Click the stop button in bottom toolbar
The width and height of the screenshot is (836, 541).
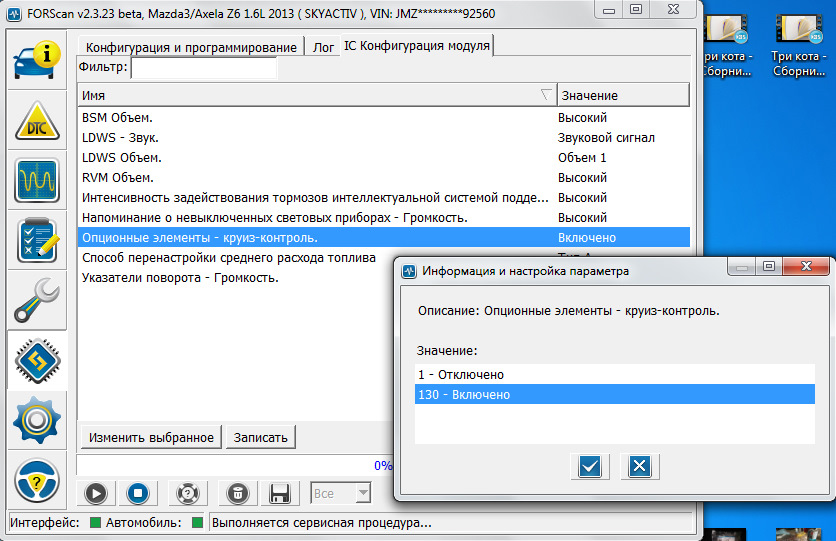(x=138, y=494)
